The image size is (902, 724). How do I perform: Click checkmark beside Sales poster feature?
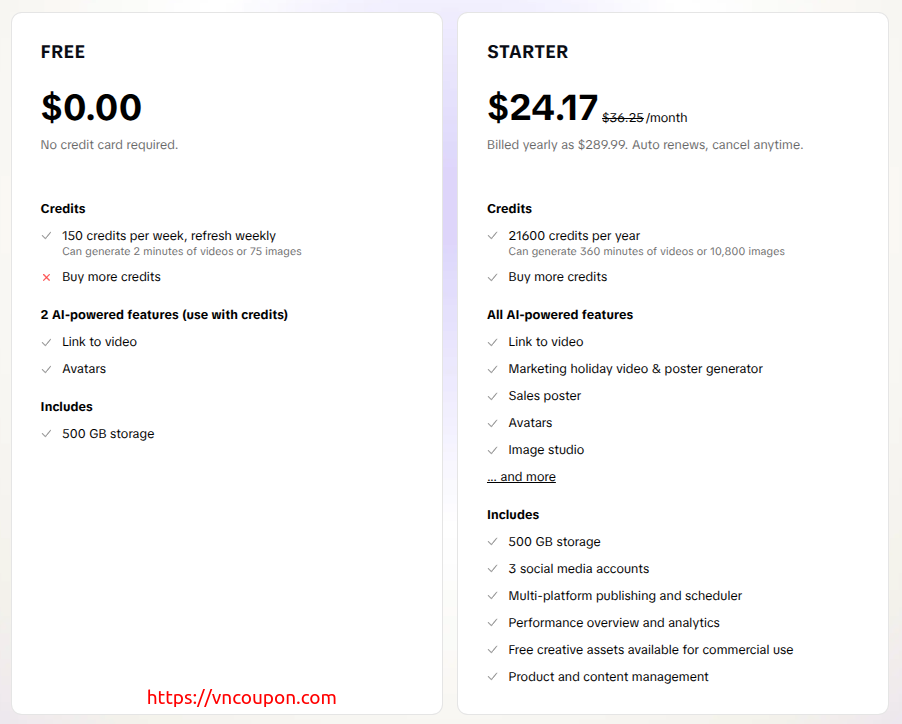[492, 396]
